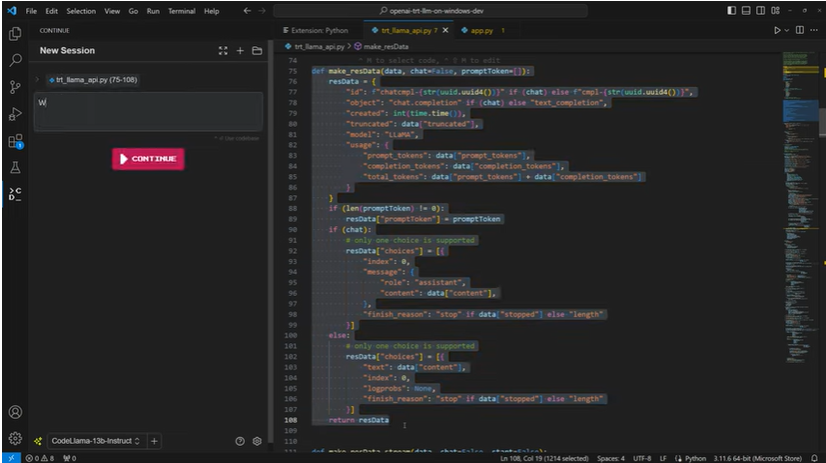
Task: Start a new Continue session with plus icon
Action: (240, 51)
